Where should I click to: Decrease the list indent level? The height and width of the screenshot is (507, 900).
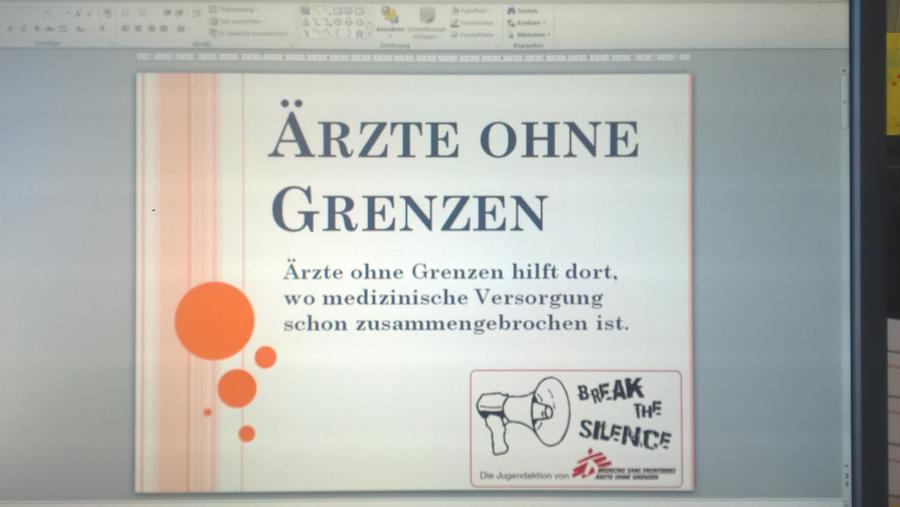pyautogui.click(x=167, y=13)
